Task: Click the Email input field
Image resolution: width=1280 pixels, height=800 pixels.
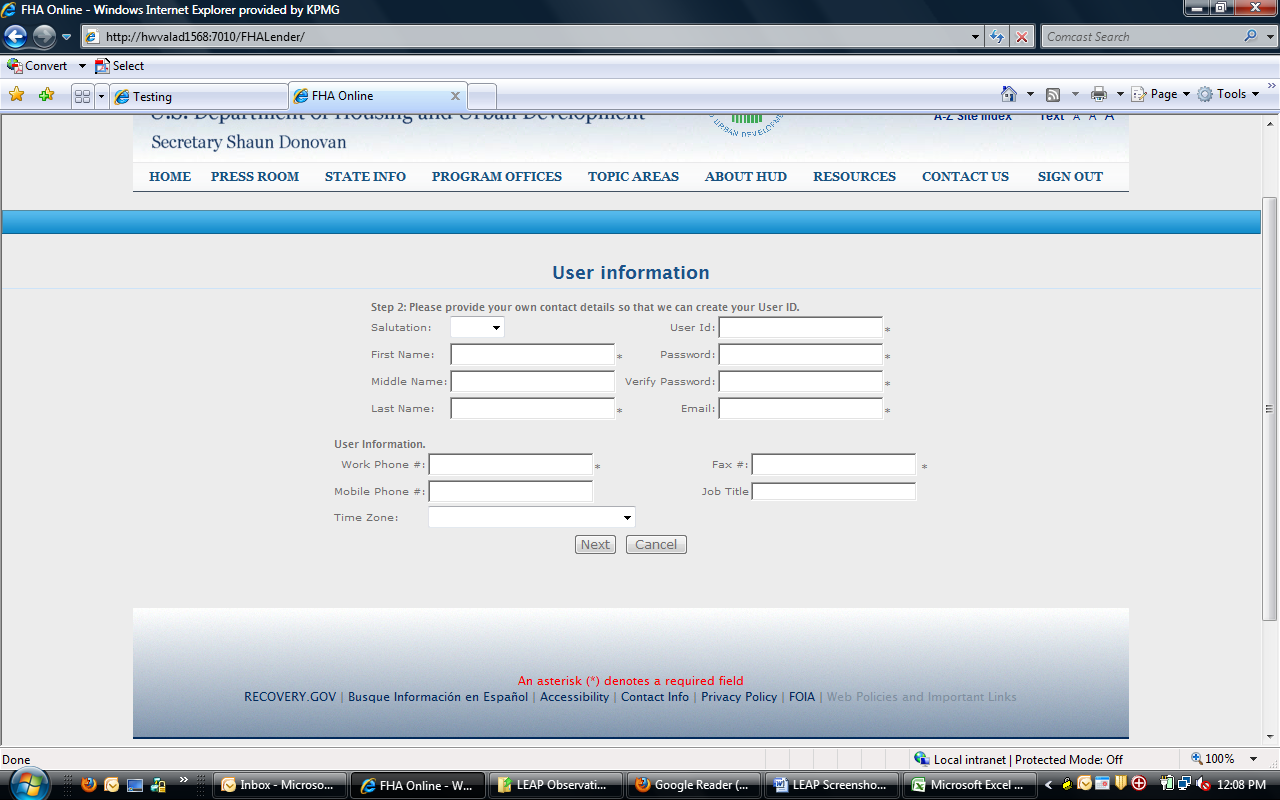Action: [801, 409]
